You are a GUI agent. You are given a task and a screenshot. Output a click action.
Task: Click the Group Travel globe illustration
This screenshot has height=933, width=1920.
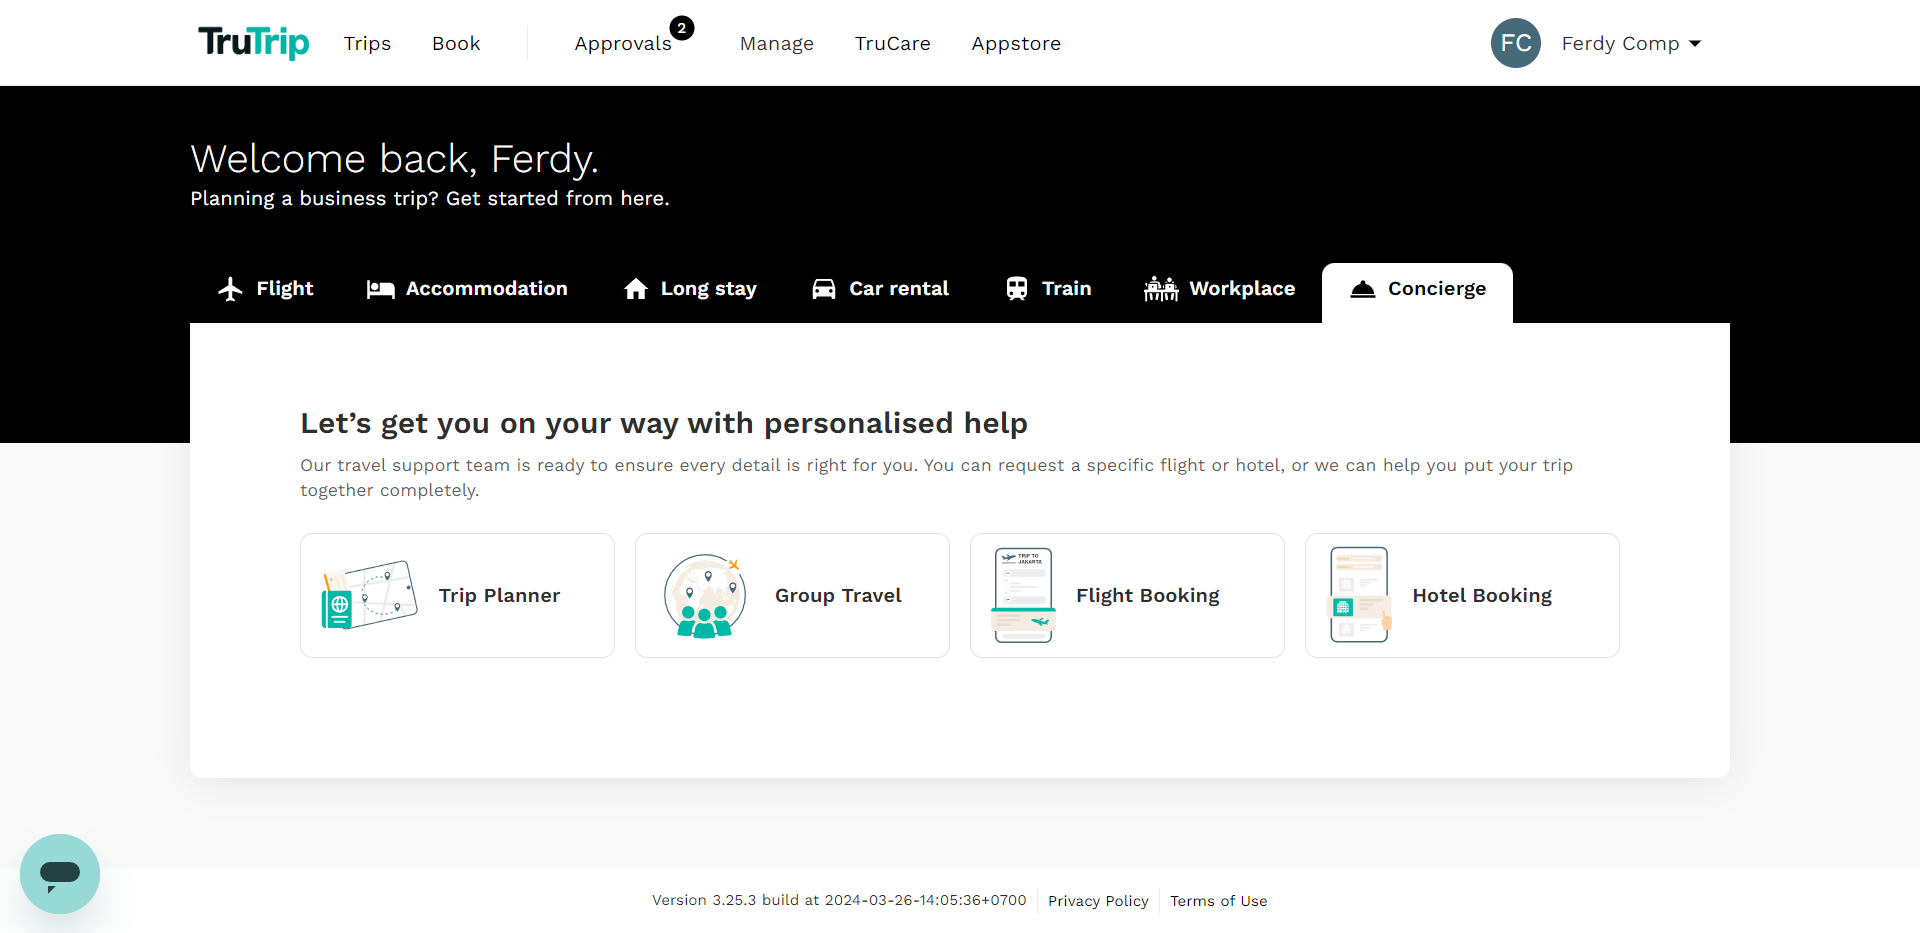point(705,596)
